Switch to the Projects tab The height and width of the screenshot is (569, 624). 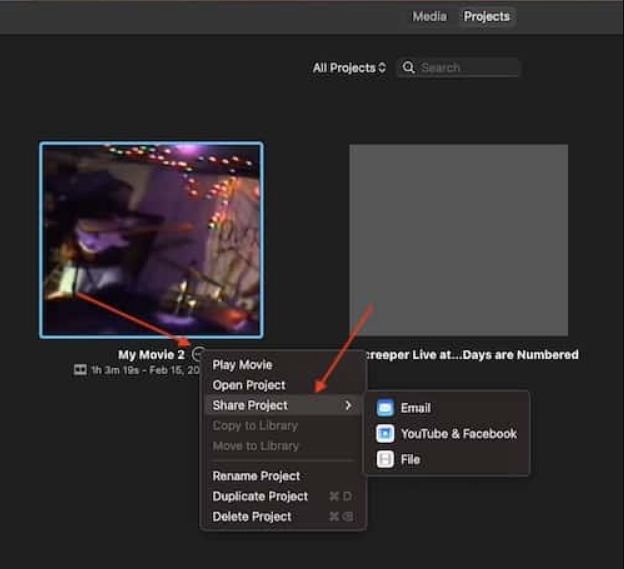pyautogui.click(x=487, y=17)
